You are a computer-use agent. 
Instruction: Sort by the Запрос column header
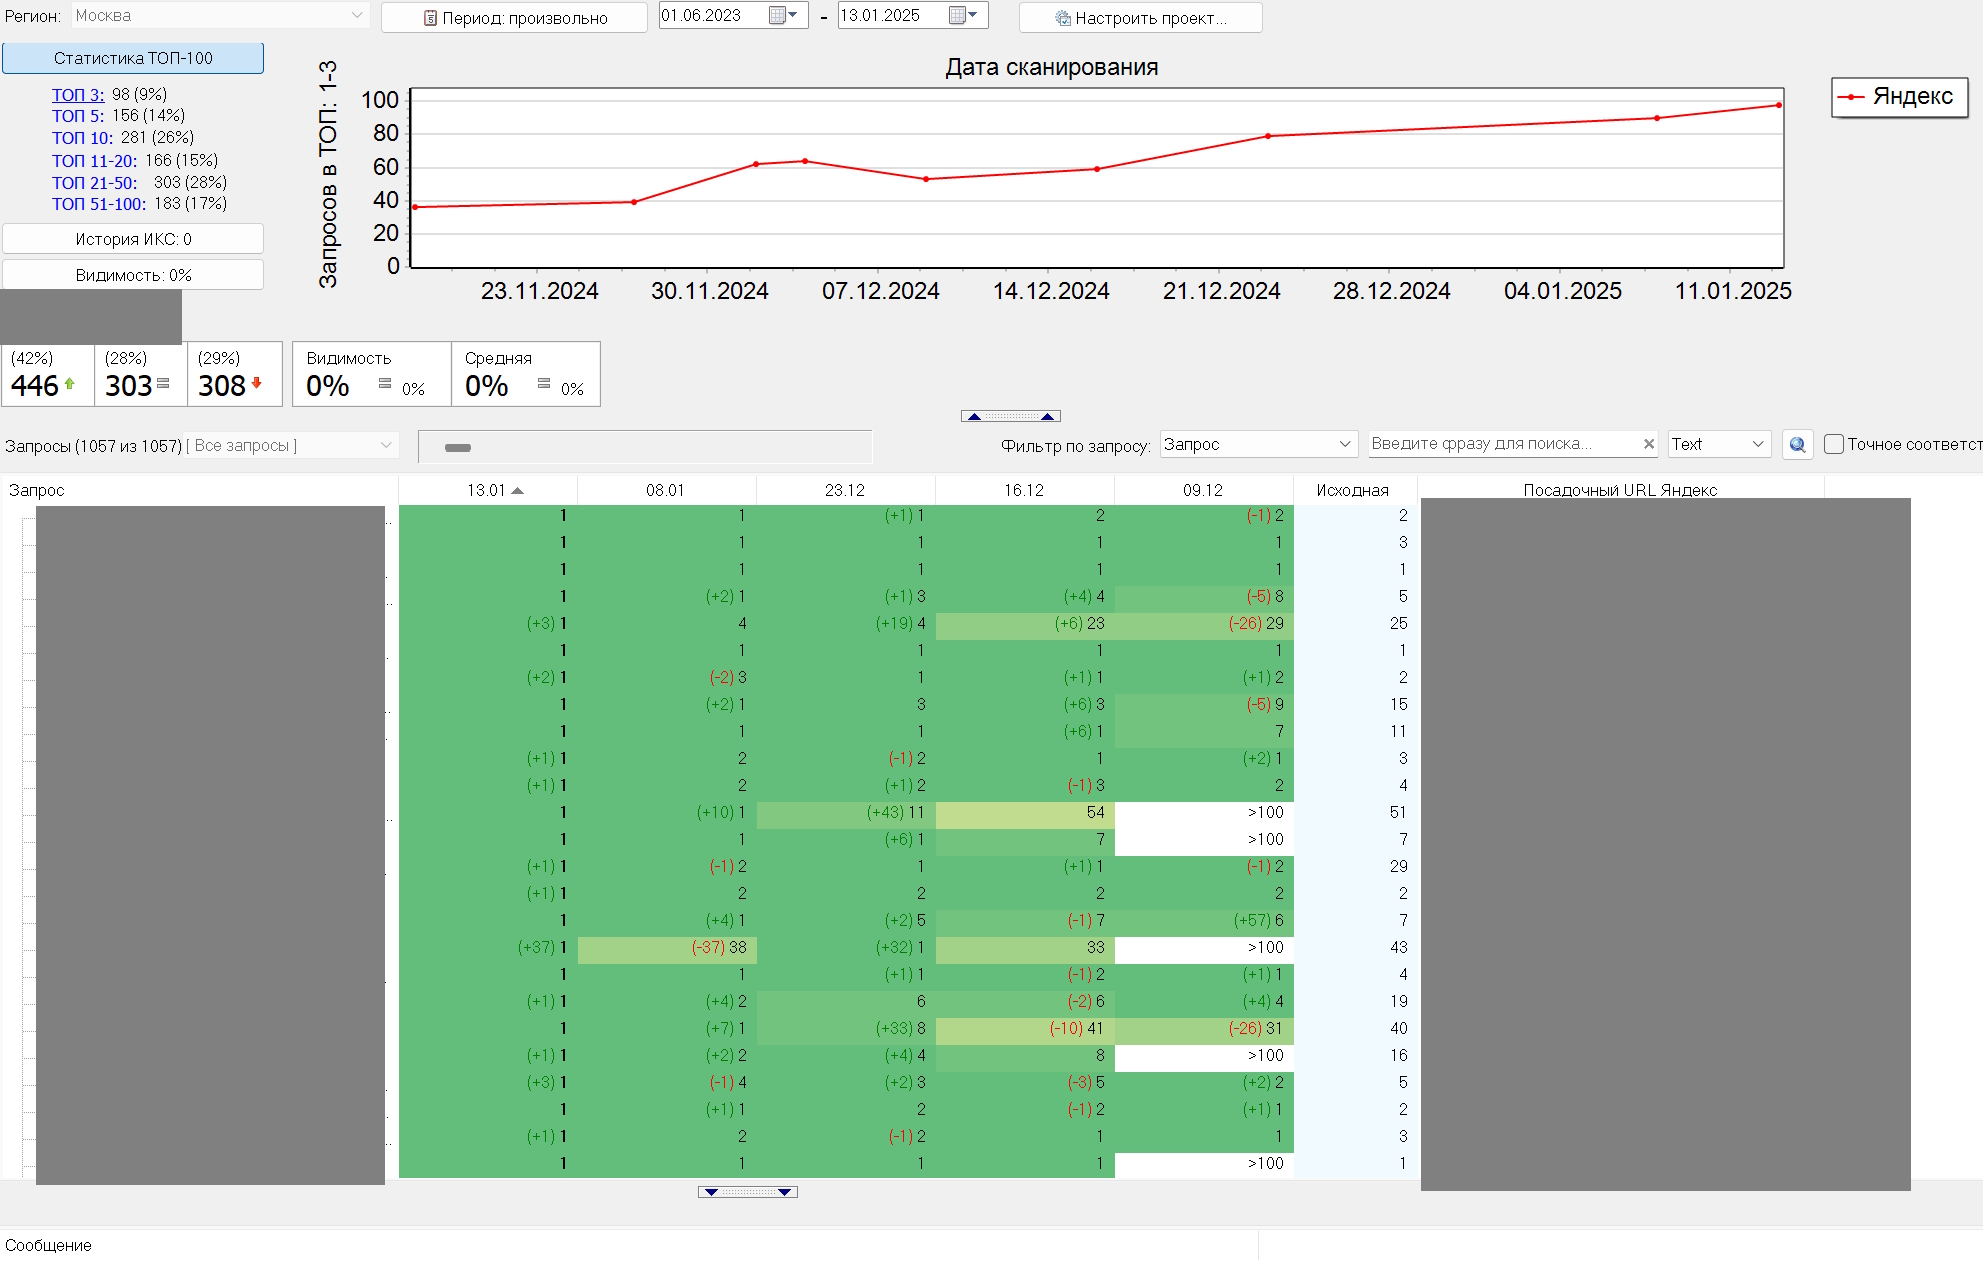[200, 490]
